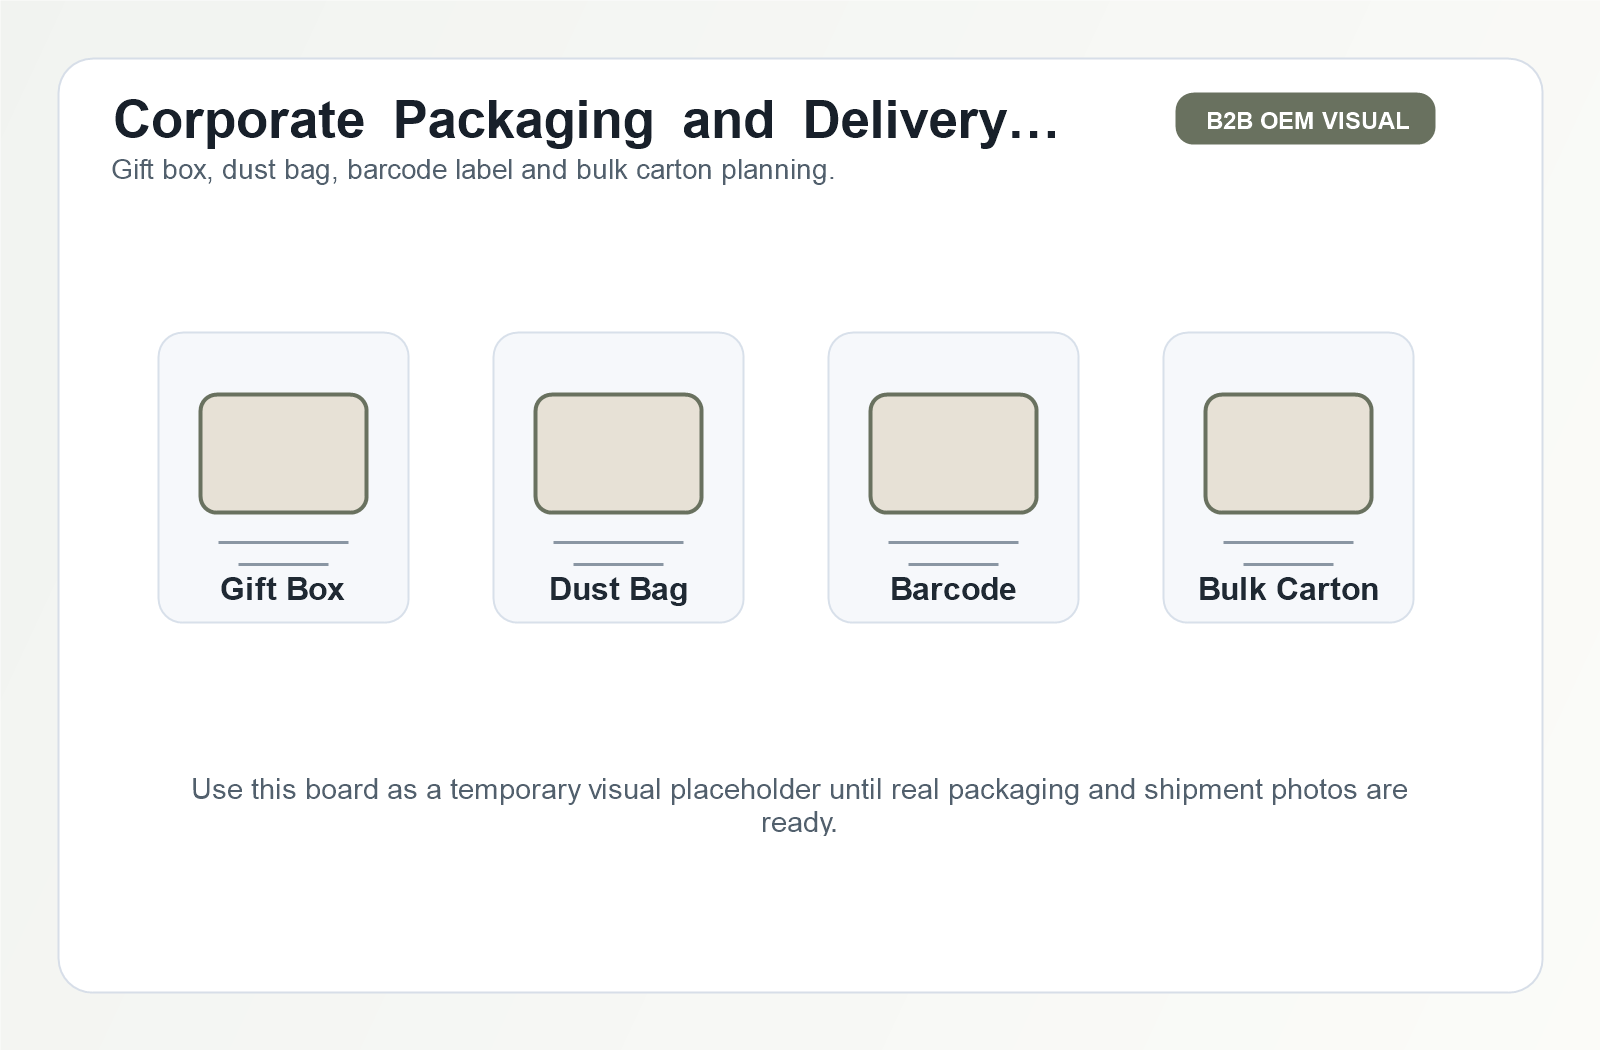Click the temporary visual placeholder note
Image resolution: width=1600 pixels, height=1050 pixels.
[799, 805]
